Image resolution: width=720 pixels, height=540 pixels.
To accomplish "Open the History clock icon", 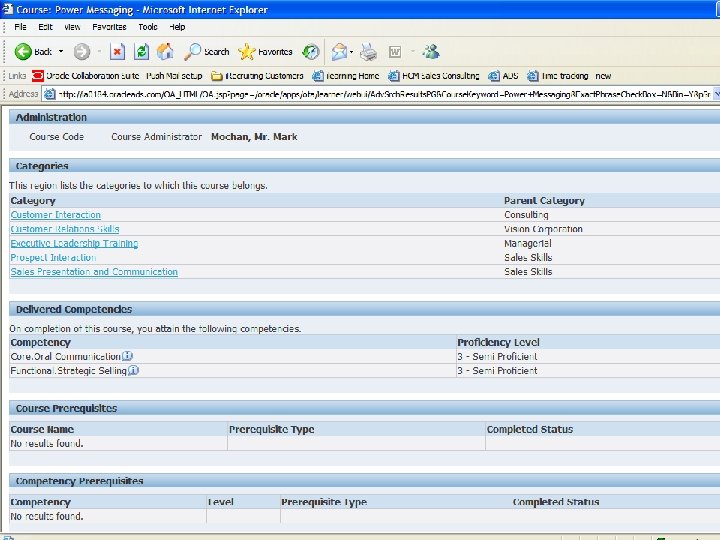I will [310, 52].
